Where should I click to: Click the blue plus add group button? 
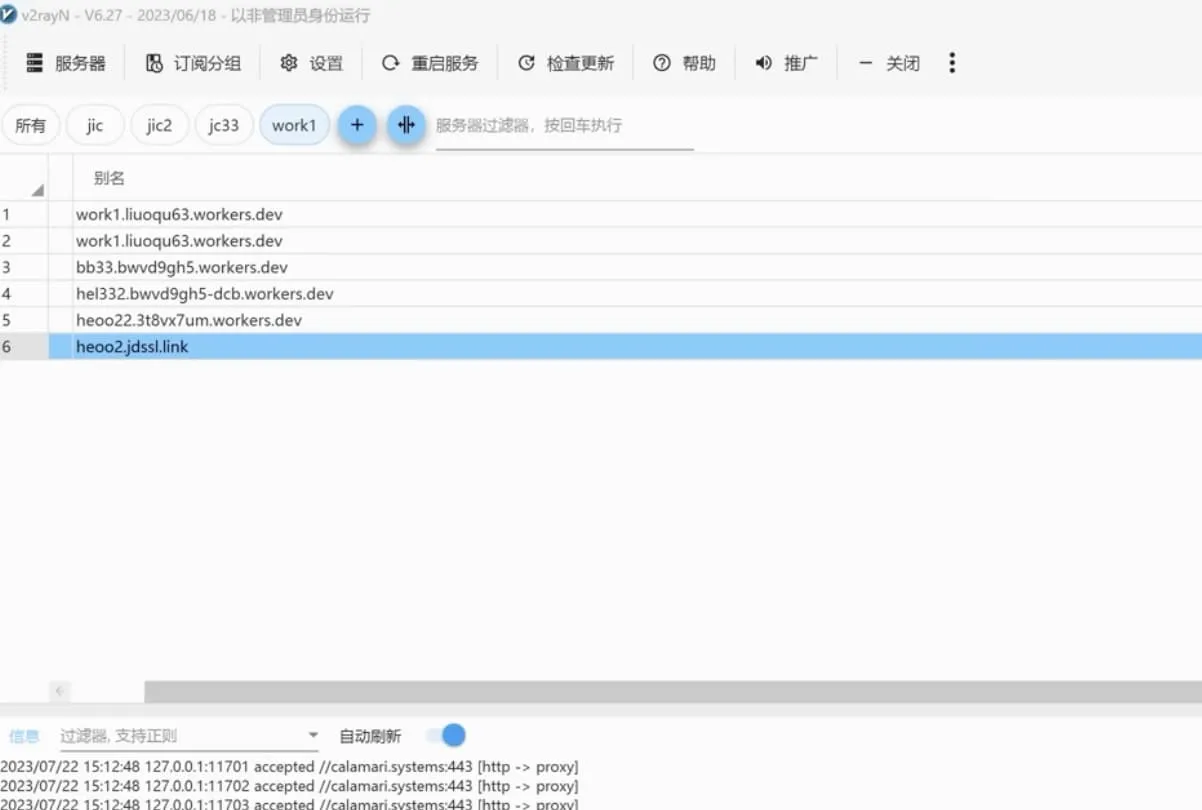point(357,125)
